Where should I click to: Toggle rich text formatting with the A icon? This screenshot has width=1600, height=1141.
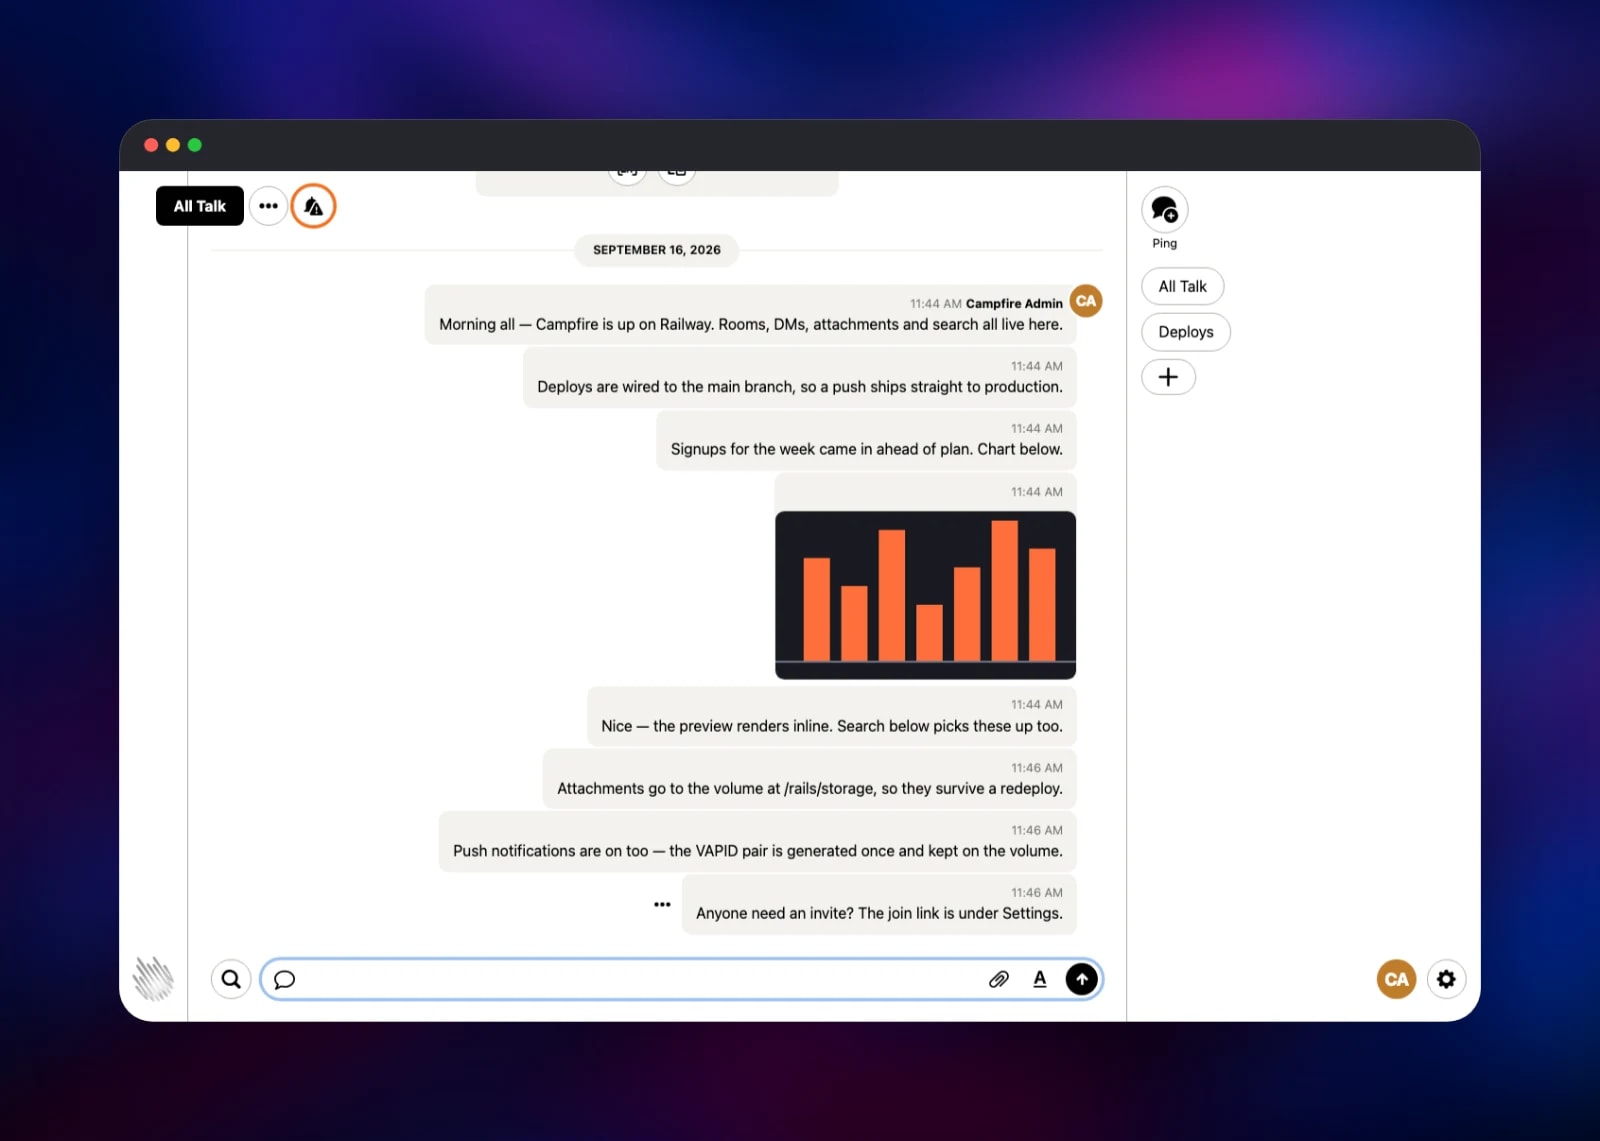[1040, 979]
